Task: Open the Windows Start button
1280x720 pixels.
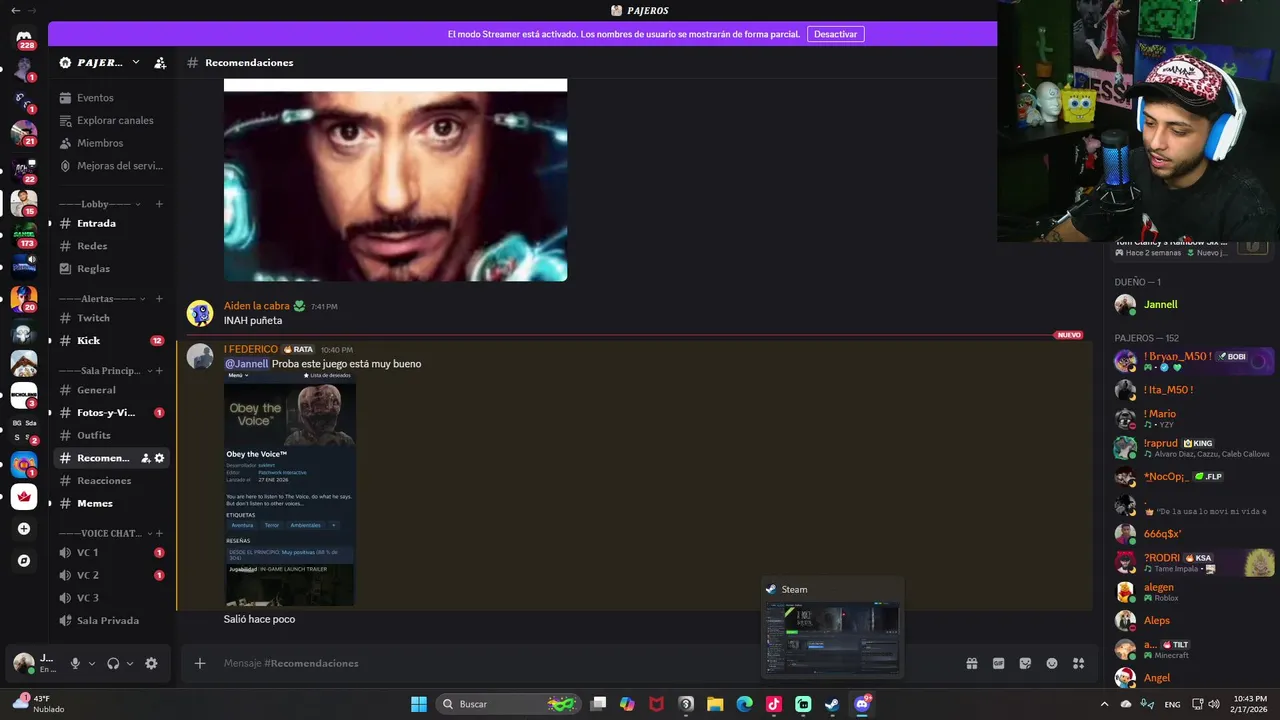Action: tap(419, 704)
